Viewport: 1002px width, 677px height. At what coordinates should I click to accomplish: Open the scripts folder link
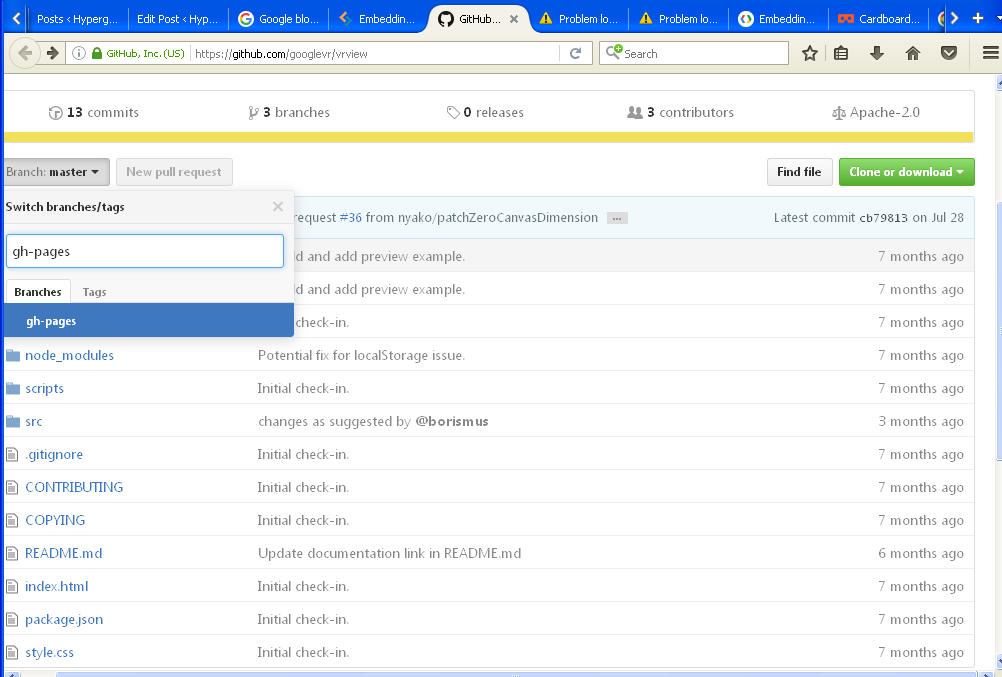[45, 389]
